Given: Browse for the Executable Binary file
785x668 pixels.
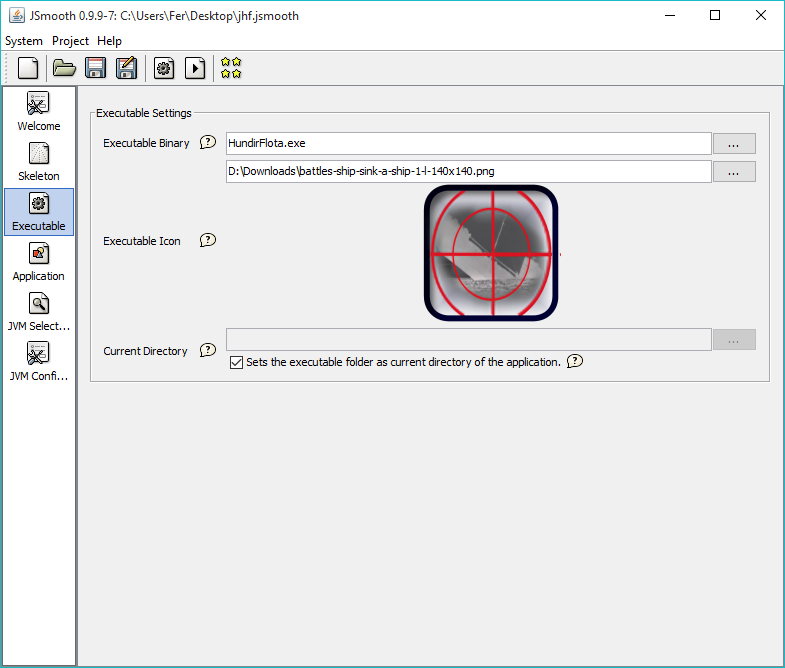Looking at the screenshot, I should tap(733, 144).
